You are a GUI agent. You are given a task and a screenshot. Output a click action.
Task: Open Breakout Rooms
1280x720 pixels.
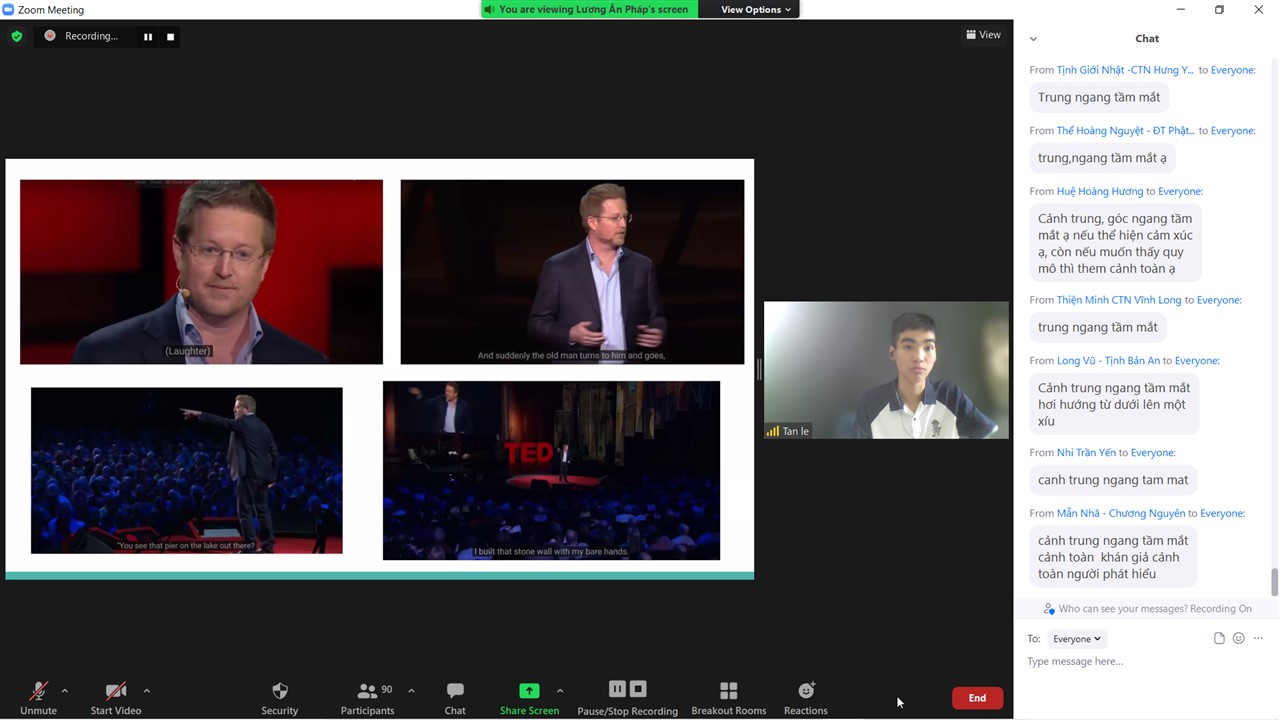click(x=729, y=698)
